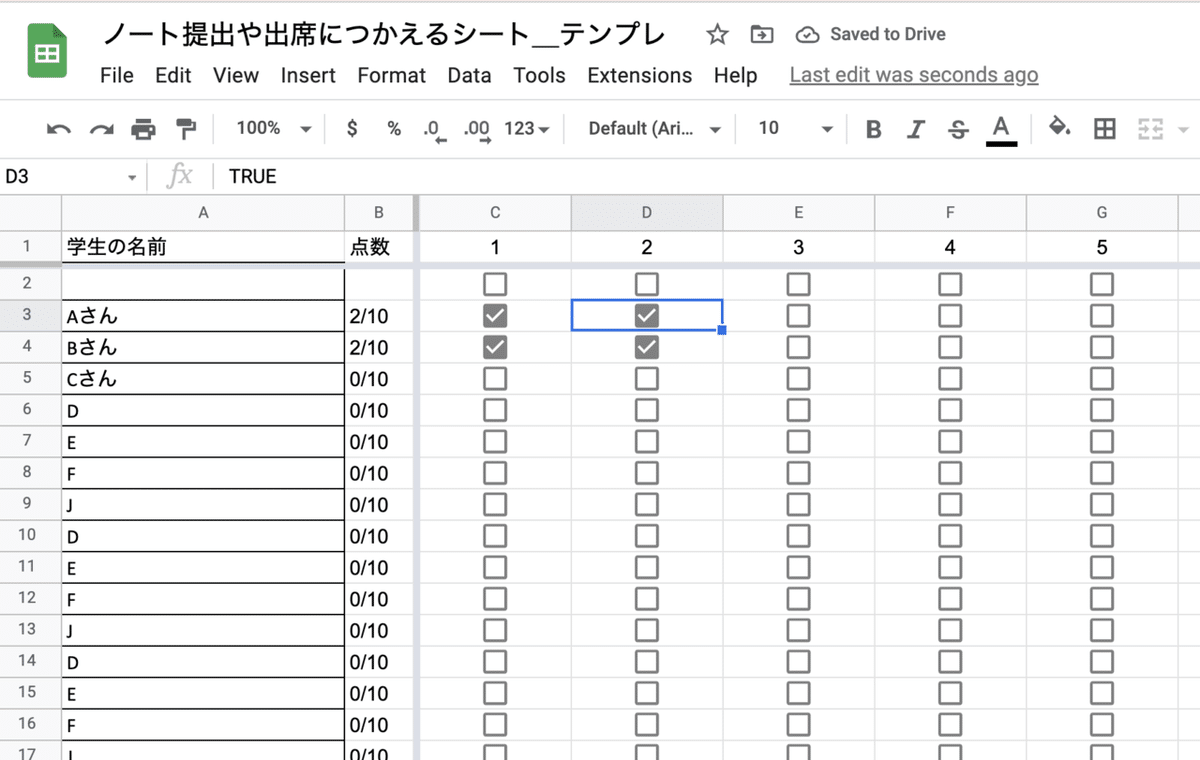The width and height of the screenshot is (1200, 760).
Task: Click the formula bar showing TRUE
Action: coord(705,176)
